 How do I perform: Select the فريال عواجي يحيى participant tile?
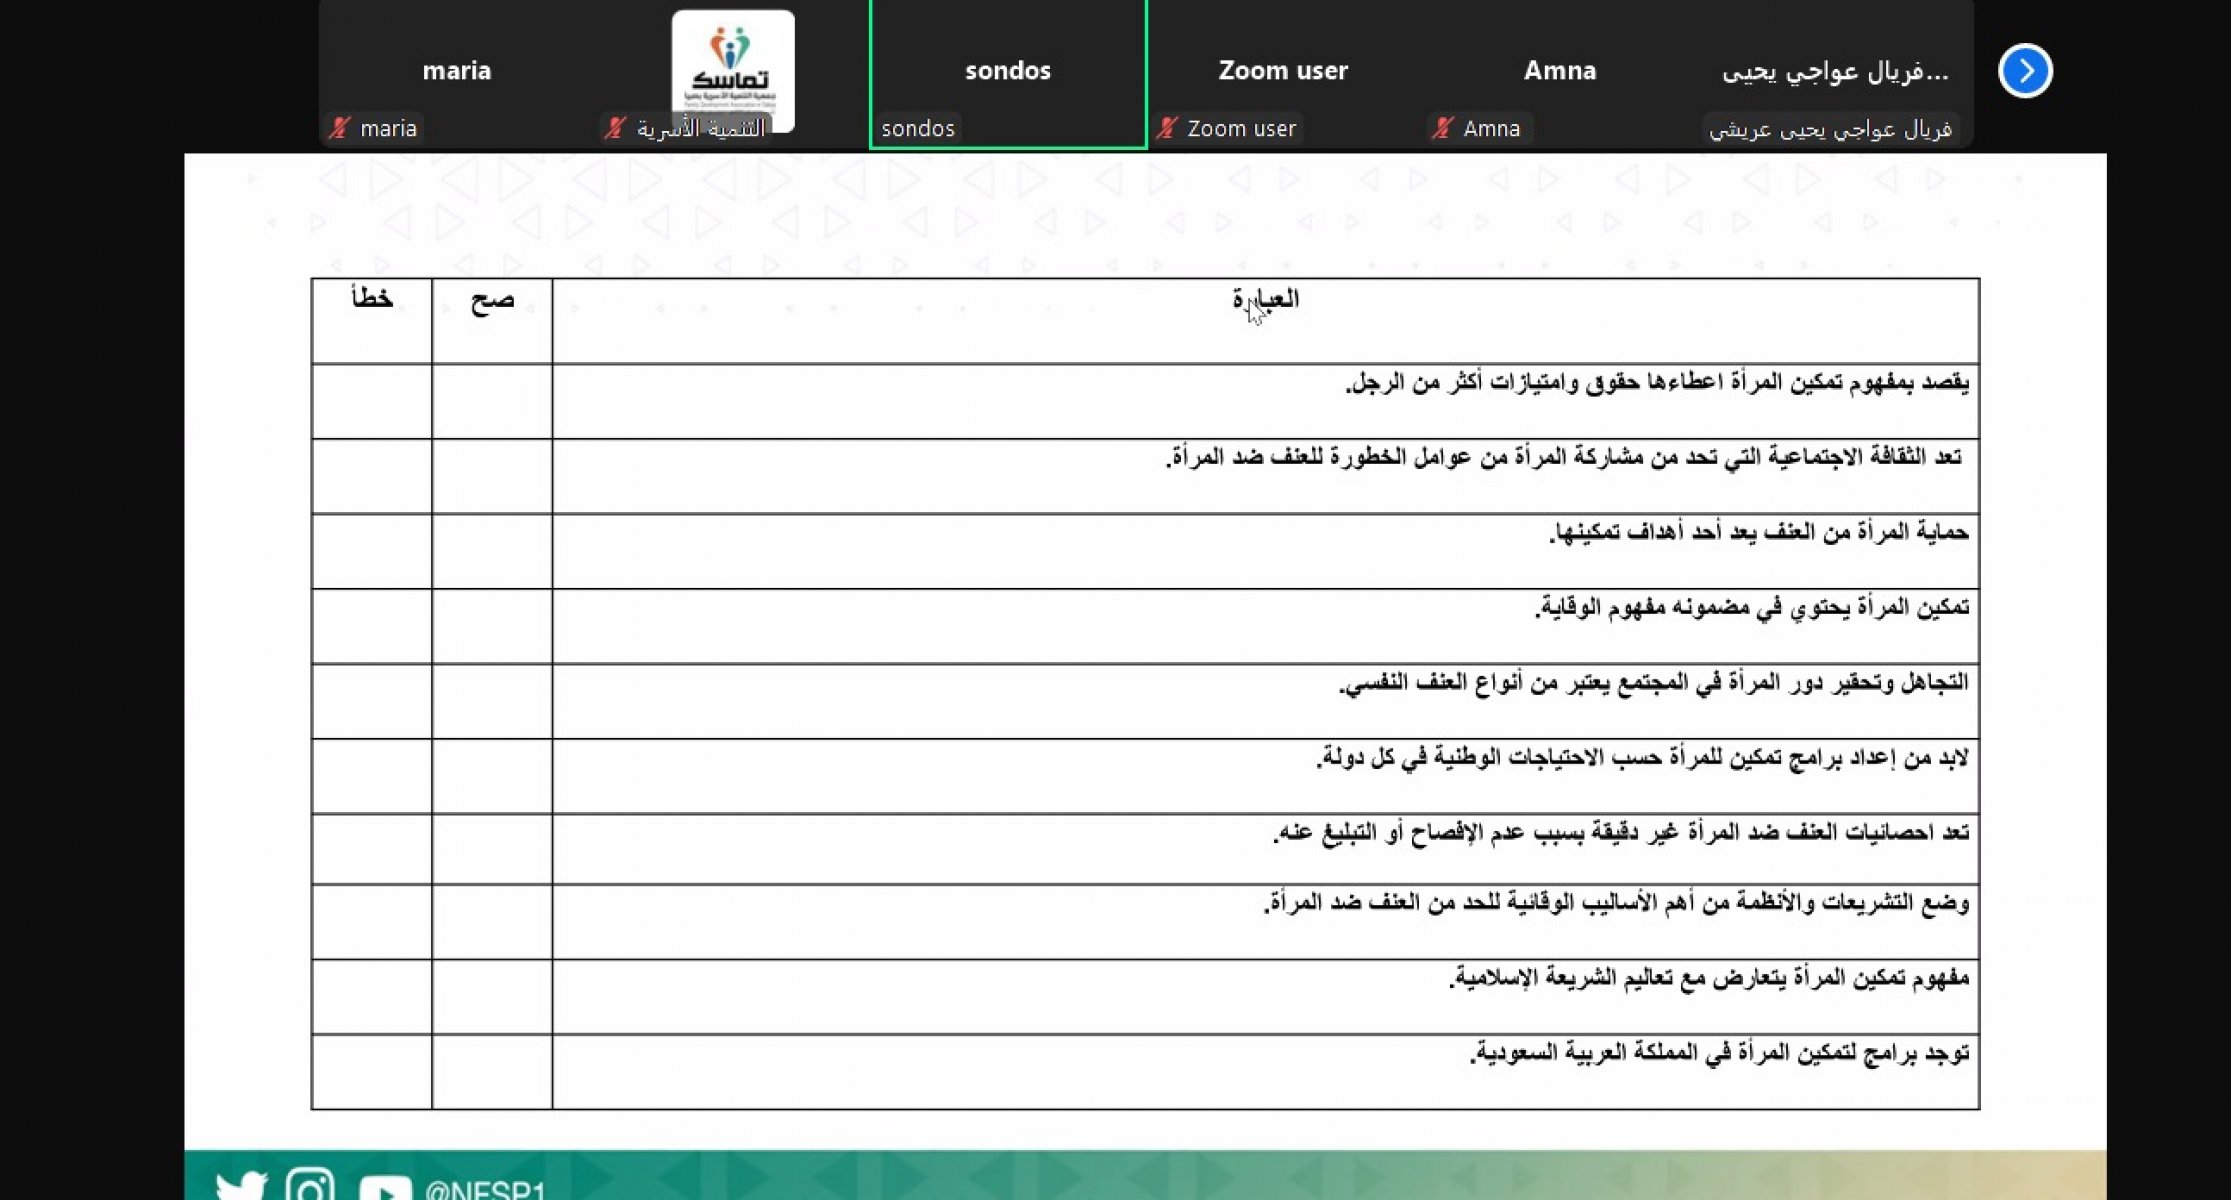click(1836, 74)
